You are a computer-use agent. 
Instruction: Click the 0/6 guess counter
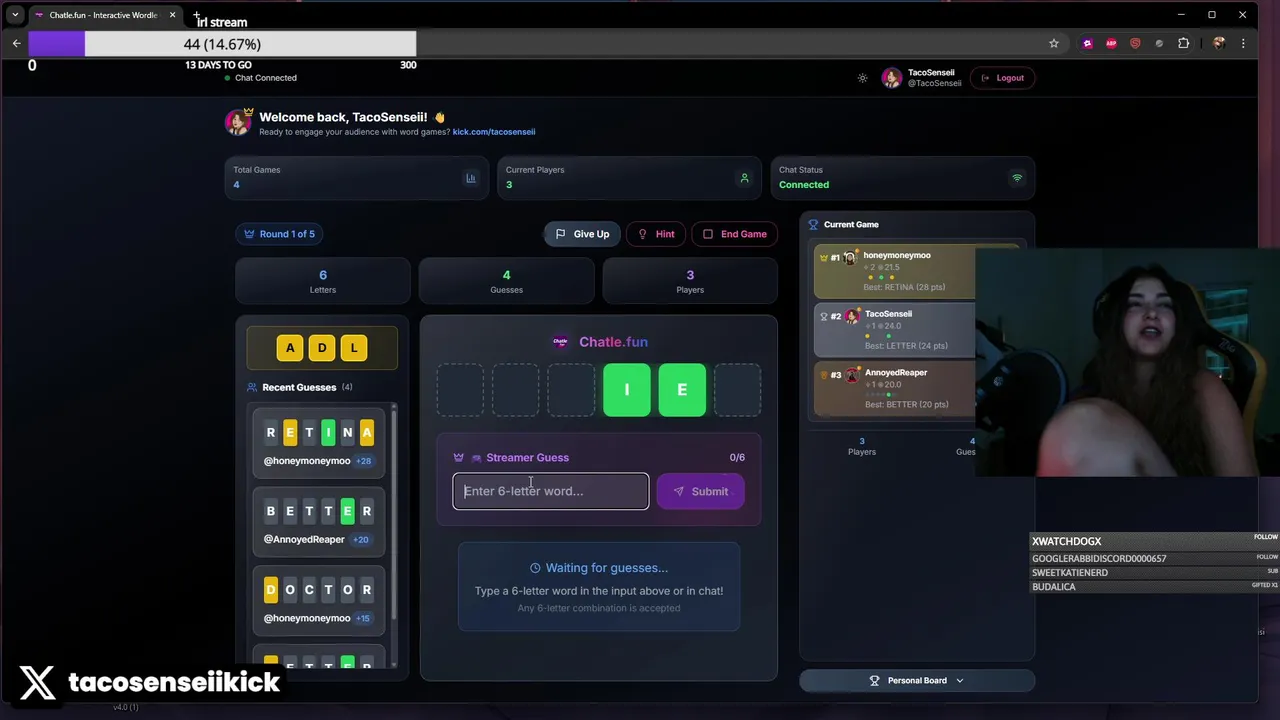point(737,458)
